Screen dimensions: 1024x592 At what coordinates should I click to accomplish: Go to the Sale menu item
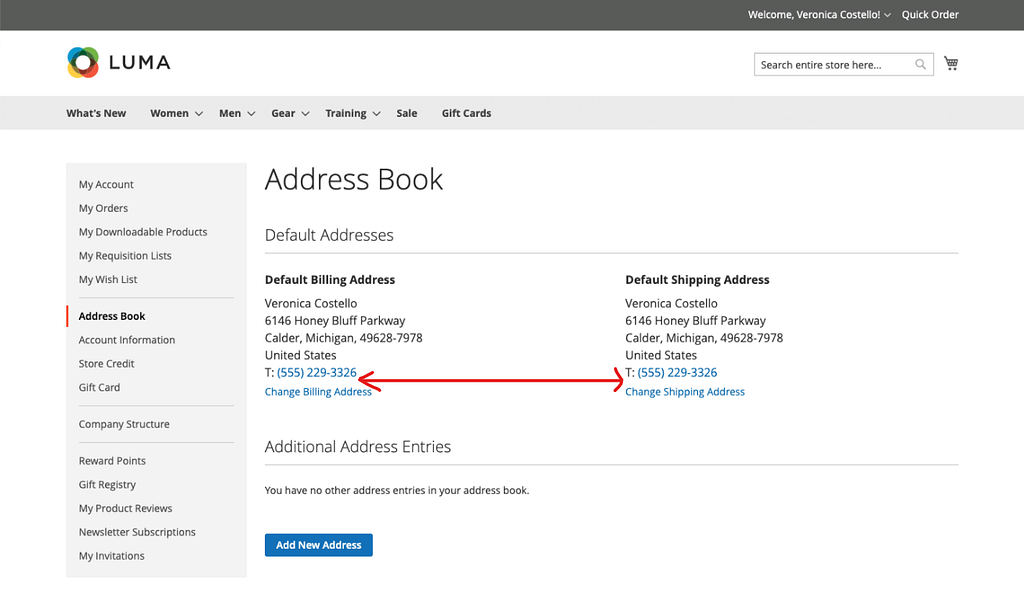coord(406,114)
